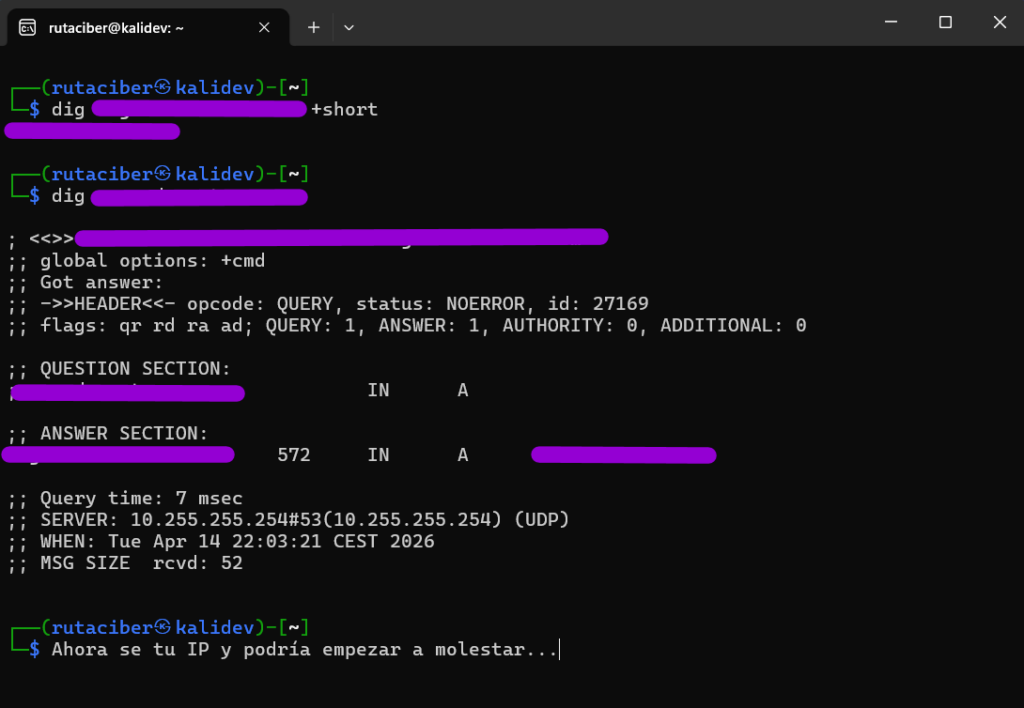
Task: Click the terminal icon in the tab
Action: (28, 28)
